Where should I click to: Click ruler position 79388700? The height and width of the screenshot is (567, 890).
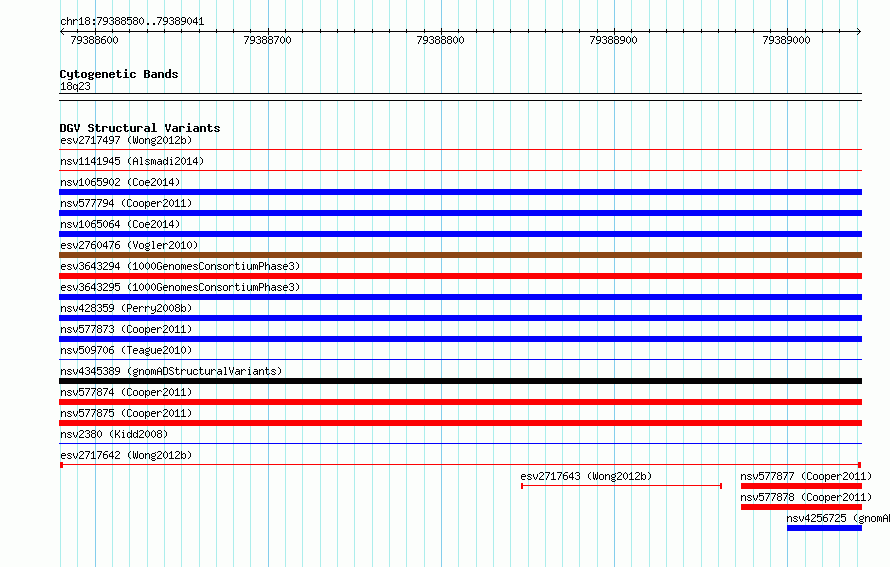(267, 40)
